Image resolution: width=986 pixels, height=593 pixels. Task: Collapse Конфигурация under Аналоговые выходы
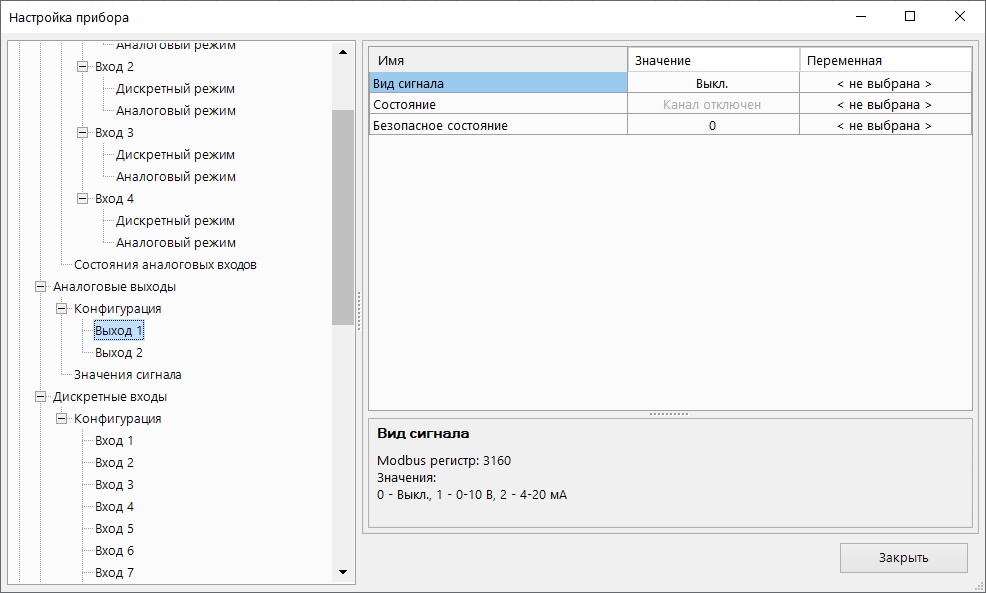[x=62, y=309]
